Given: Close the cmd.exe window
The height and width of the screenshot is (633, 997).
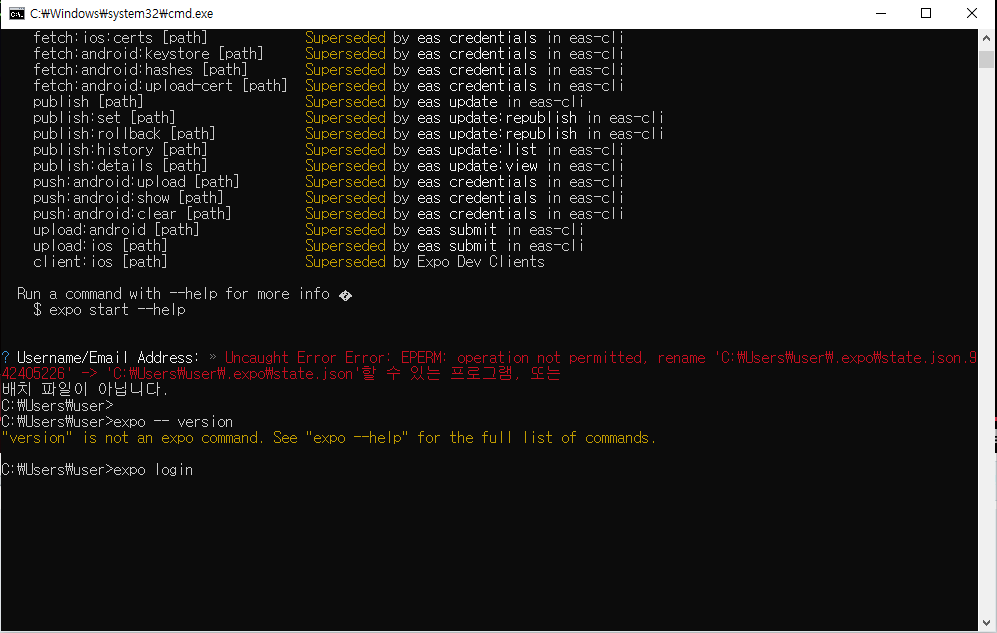Looking at the screenshot, I should click(972, 13).
